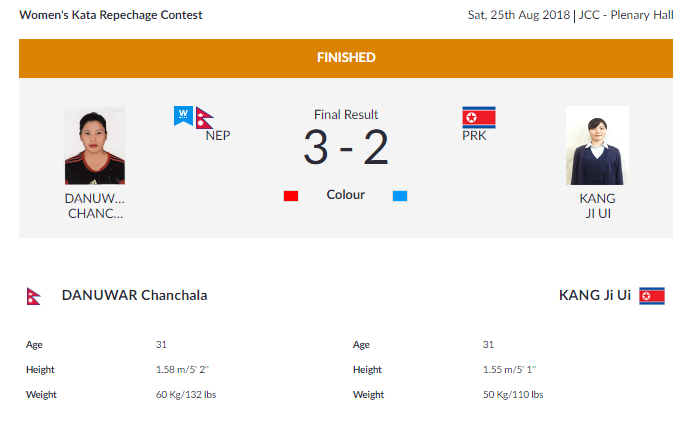Click the 3 - 2 final score
Image resolution: width=690 pixels, height=424 pixels.
click(346, 147)
